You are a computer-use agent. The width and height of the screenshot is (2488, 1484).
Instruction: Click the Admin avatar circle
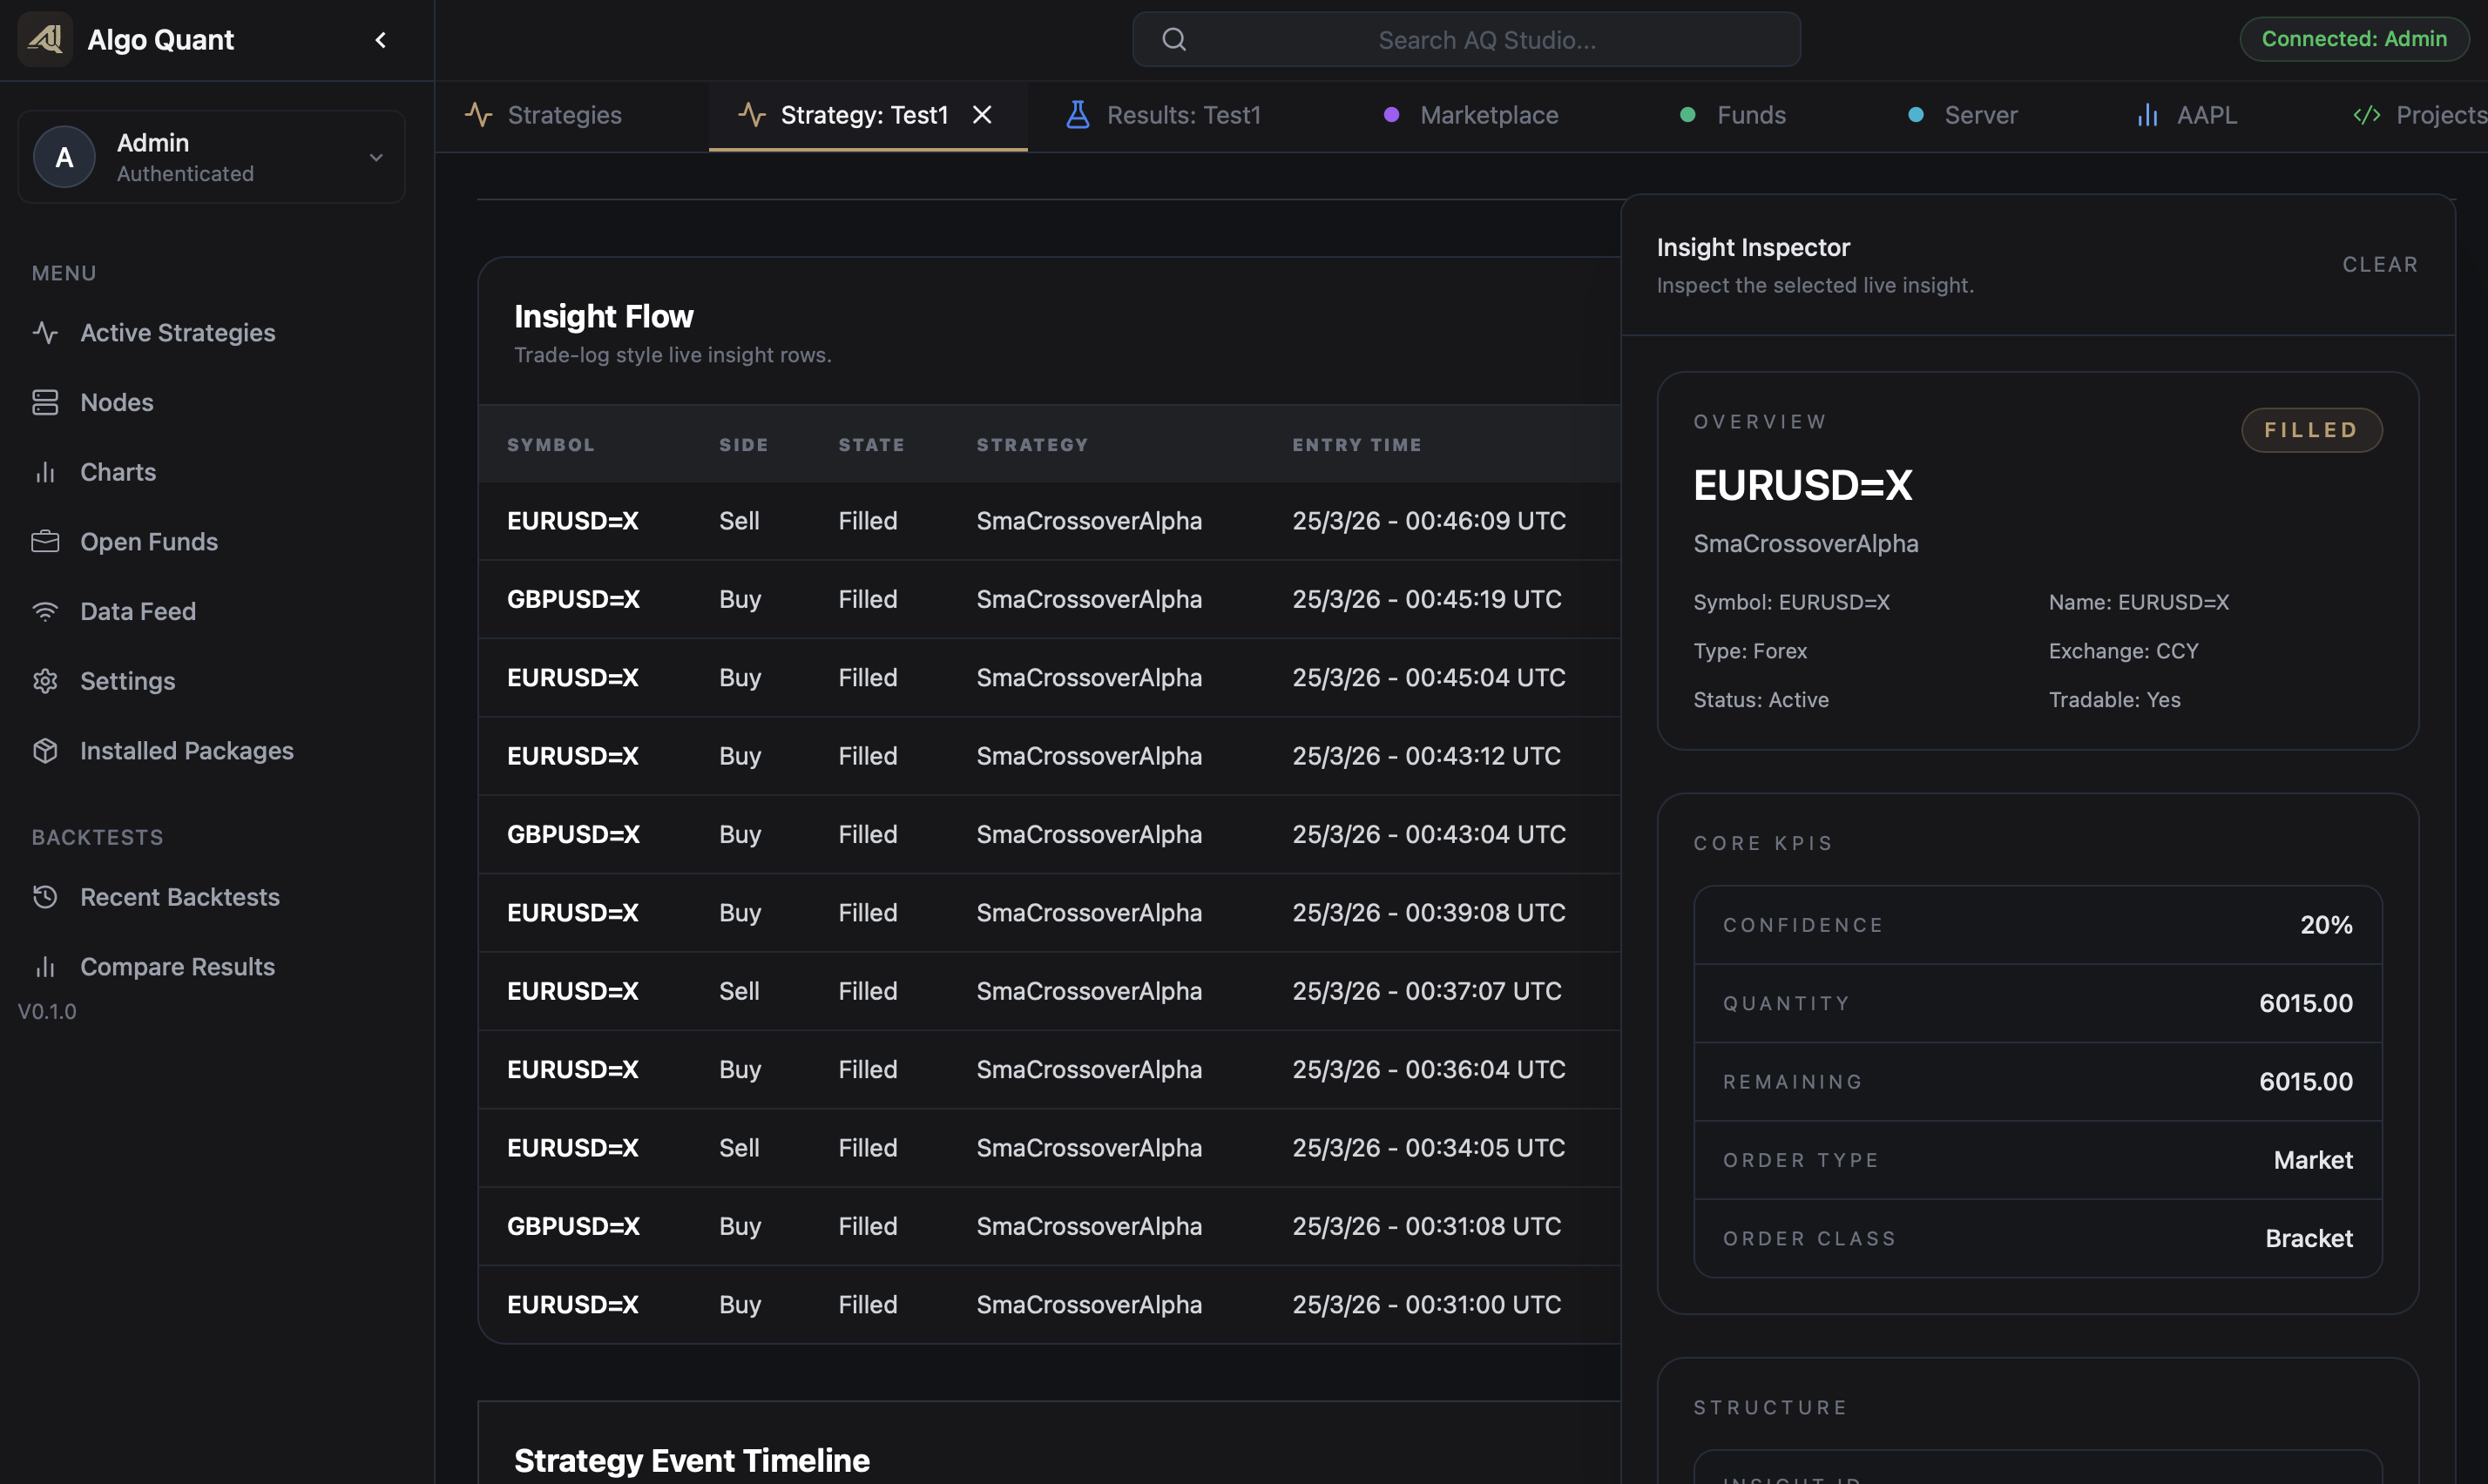[x=64, y=157]
